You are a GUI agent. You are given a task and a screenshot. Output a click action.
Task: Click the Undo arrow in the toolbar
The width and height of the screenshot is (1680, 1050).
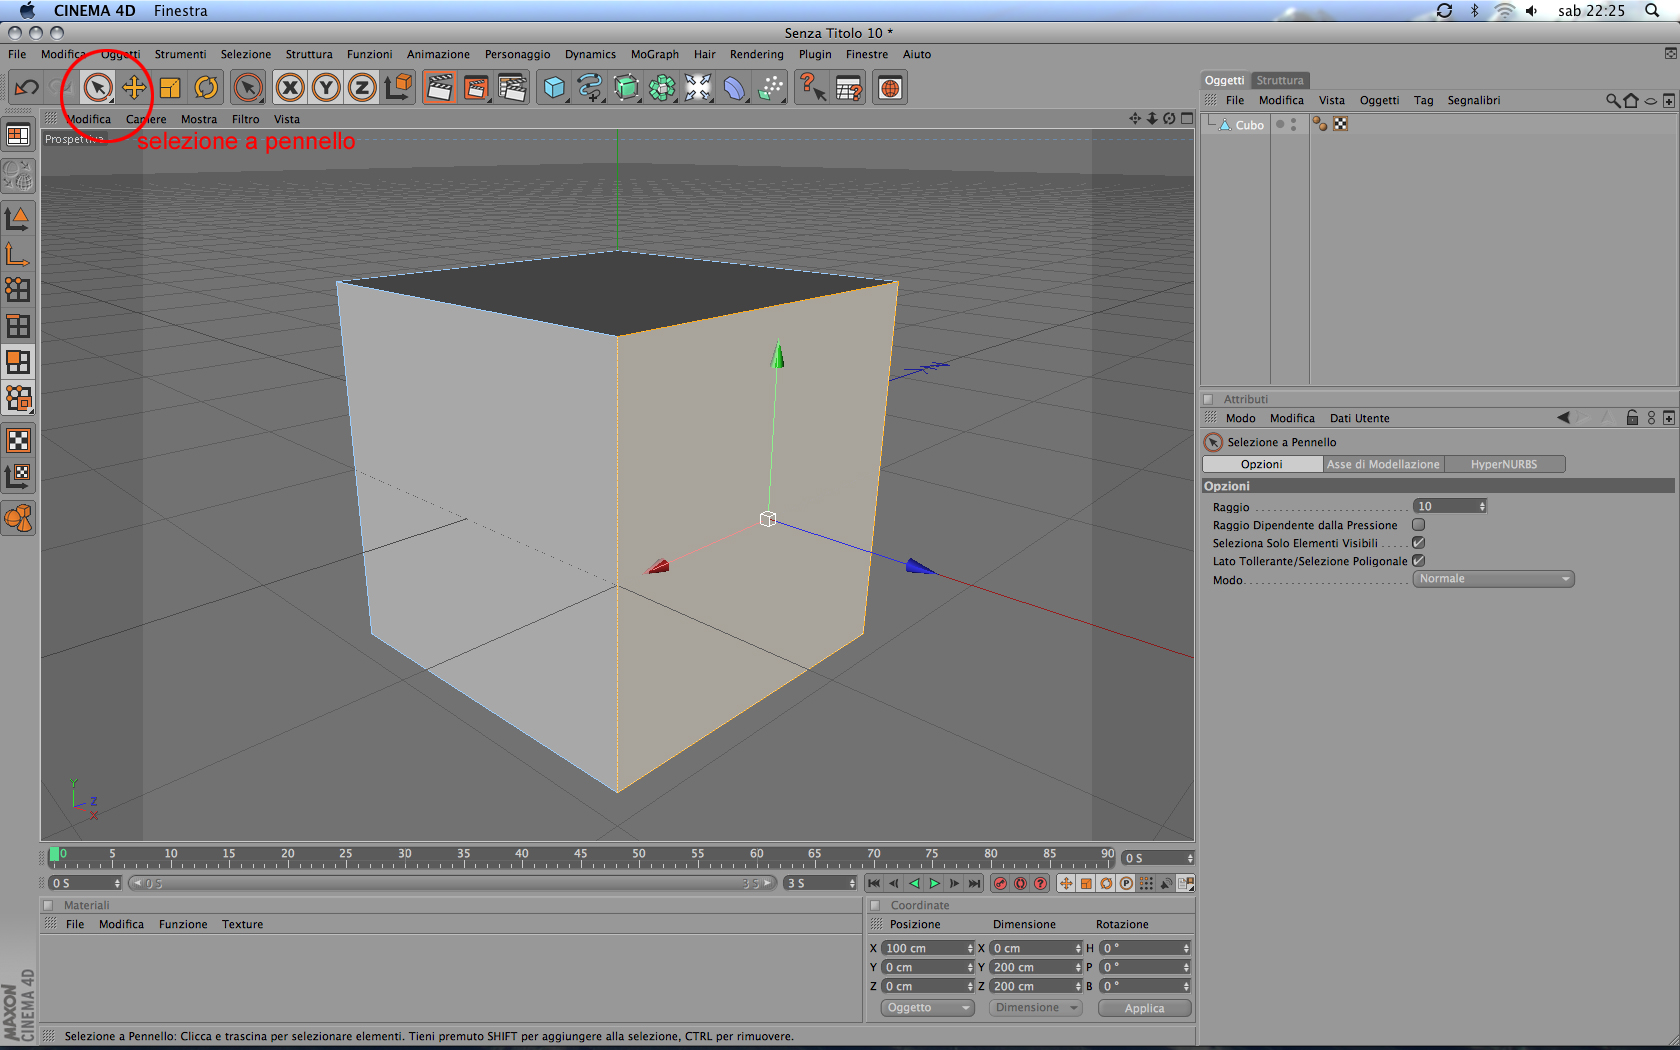coord(26,88)
